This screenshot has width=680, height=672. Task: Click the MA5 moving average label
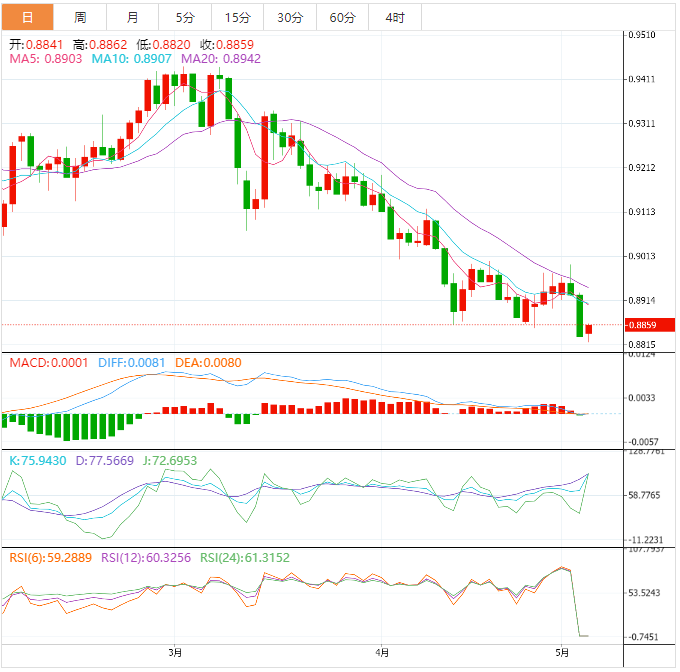47,60
